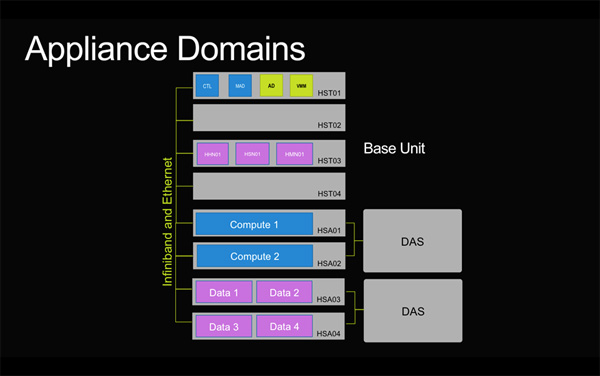Click the Data 4 box

click(x=284, y=326)
